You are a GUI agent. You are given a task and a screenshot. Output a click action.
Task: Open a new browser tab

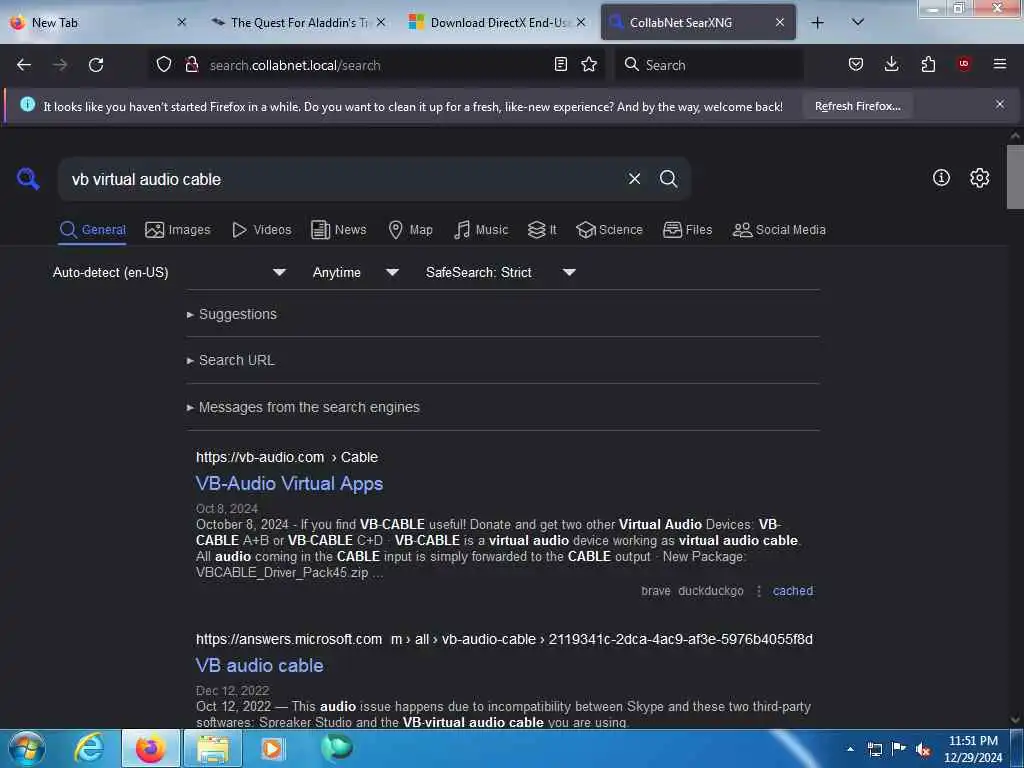pyautogui.click(x=817, y=23)
